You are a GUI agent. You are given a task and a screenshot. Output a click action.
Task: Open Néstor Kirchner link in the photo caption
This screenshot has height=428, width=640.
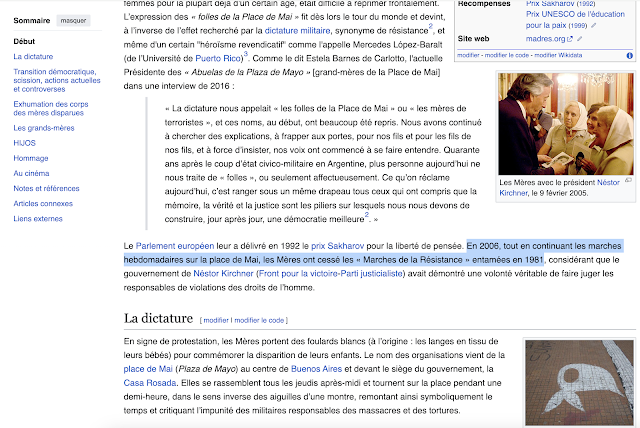pyautogui.click(x=559, y=188)
